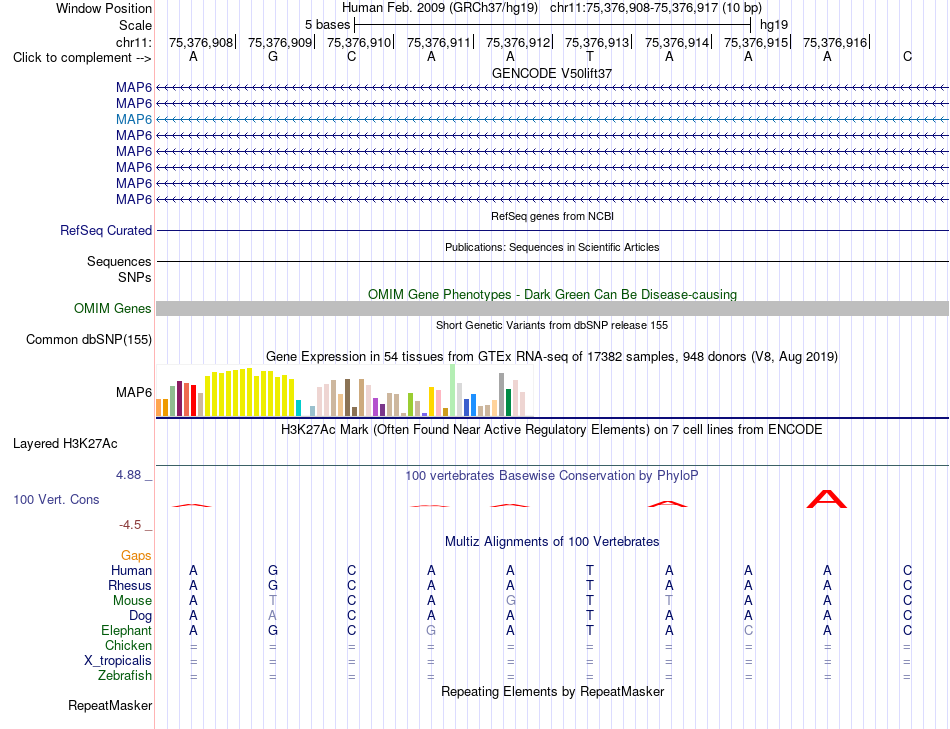Click the Layered H3K27Ac track label

(x=65, y=444)
